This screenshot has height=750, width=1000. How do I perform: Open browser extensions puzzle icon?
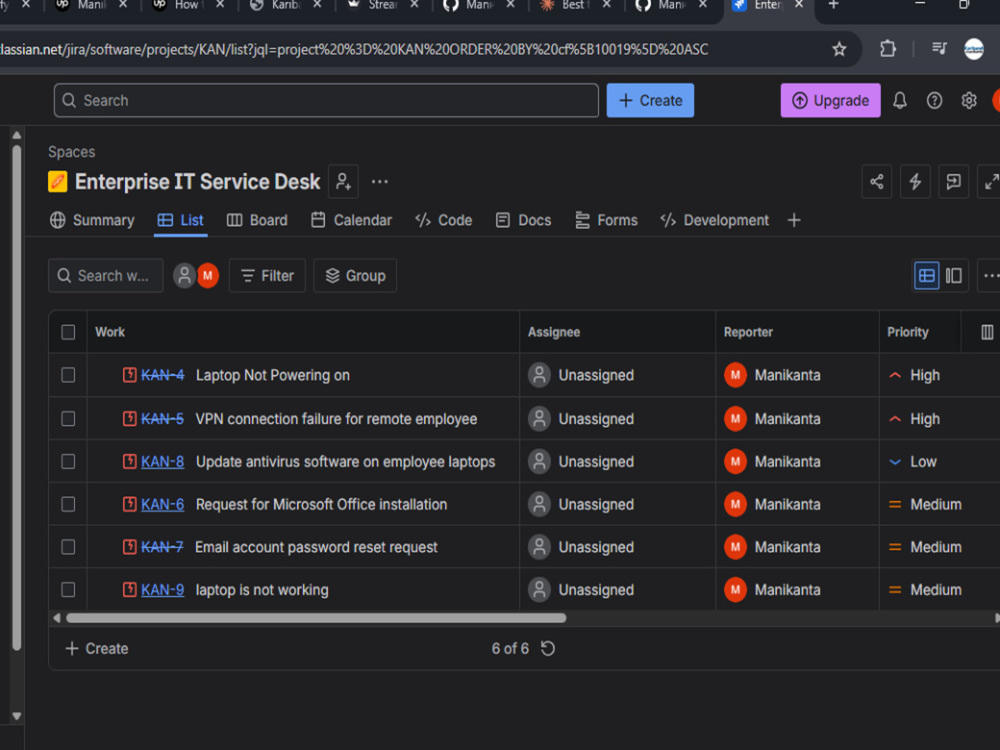point(888,48)
